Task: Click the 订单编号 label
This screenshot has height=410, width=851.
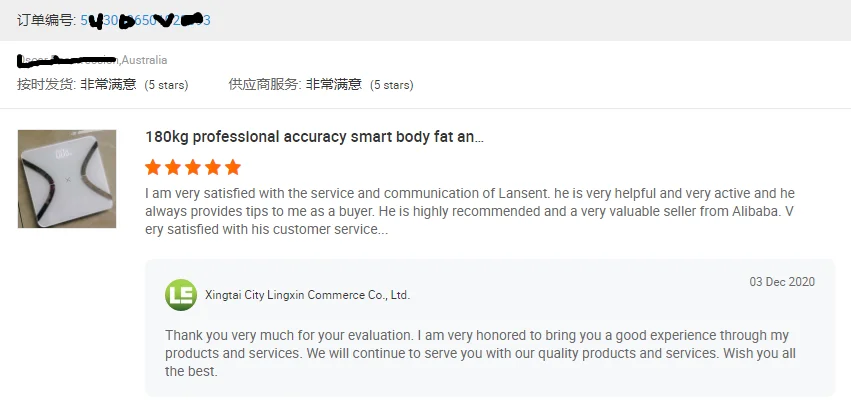Action: (x=46, y=20)
